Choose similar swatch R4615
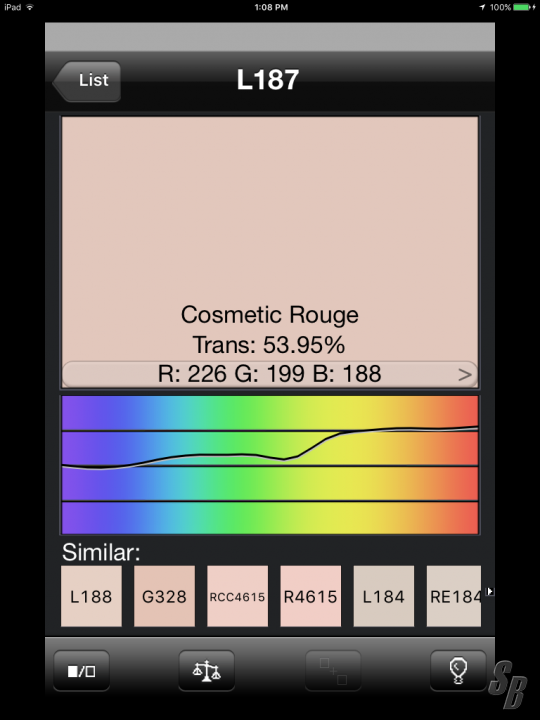This screenshot has height=720, width=540. click(310, 596)
